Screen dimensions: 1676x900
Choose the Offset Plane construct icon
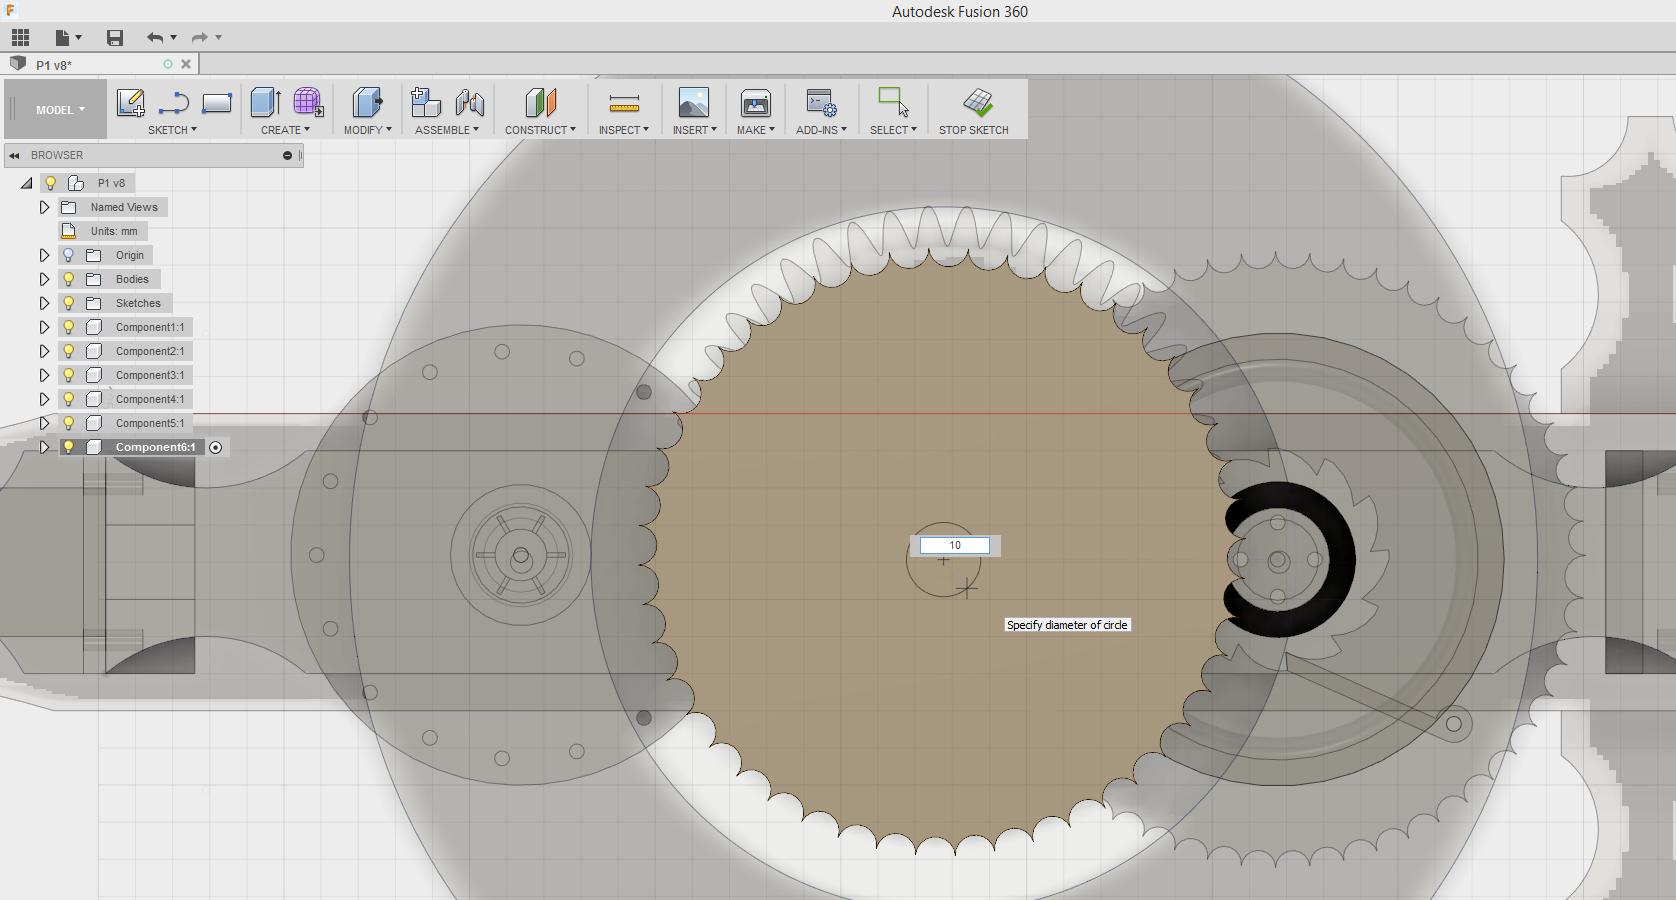540,102
